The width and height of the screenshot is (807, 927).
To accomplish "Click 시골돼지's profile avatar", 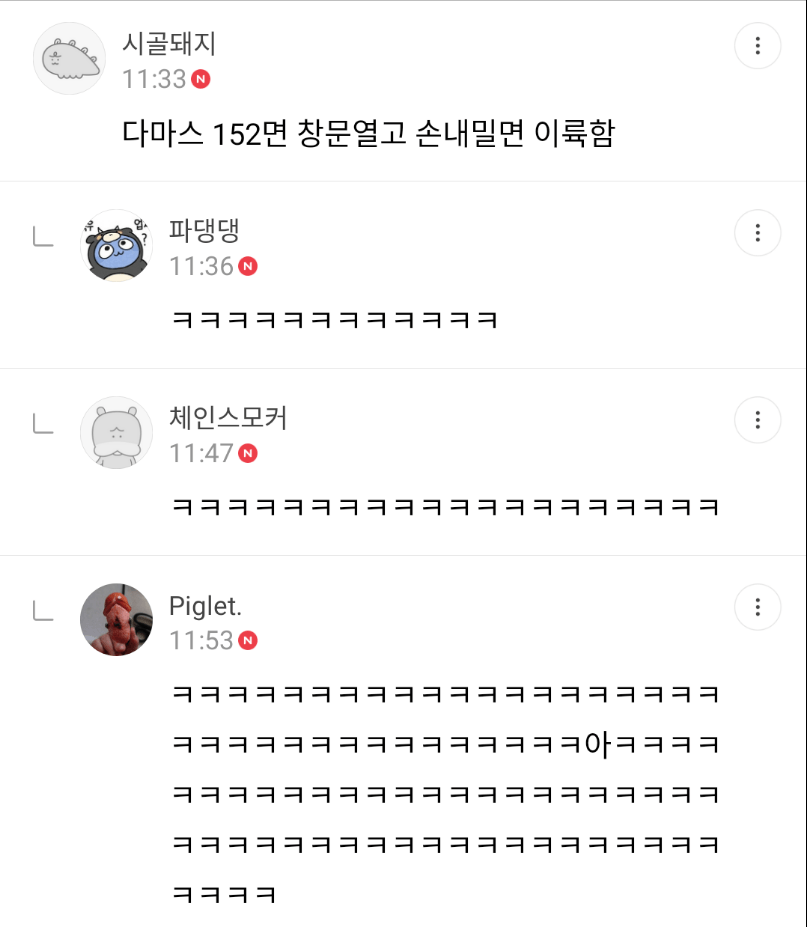I will (69, 59).
